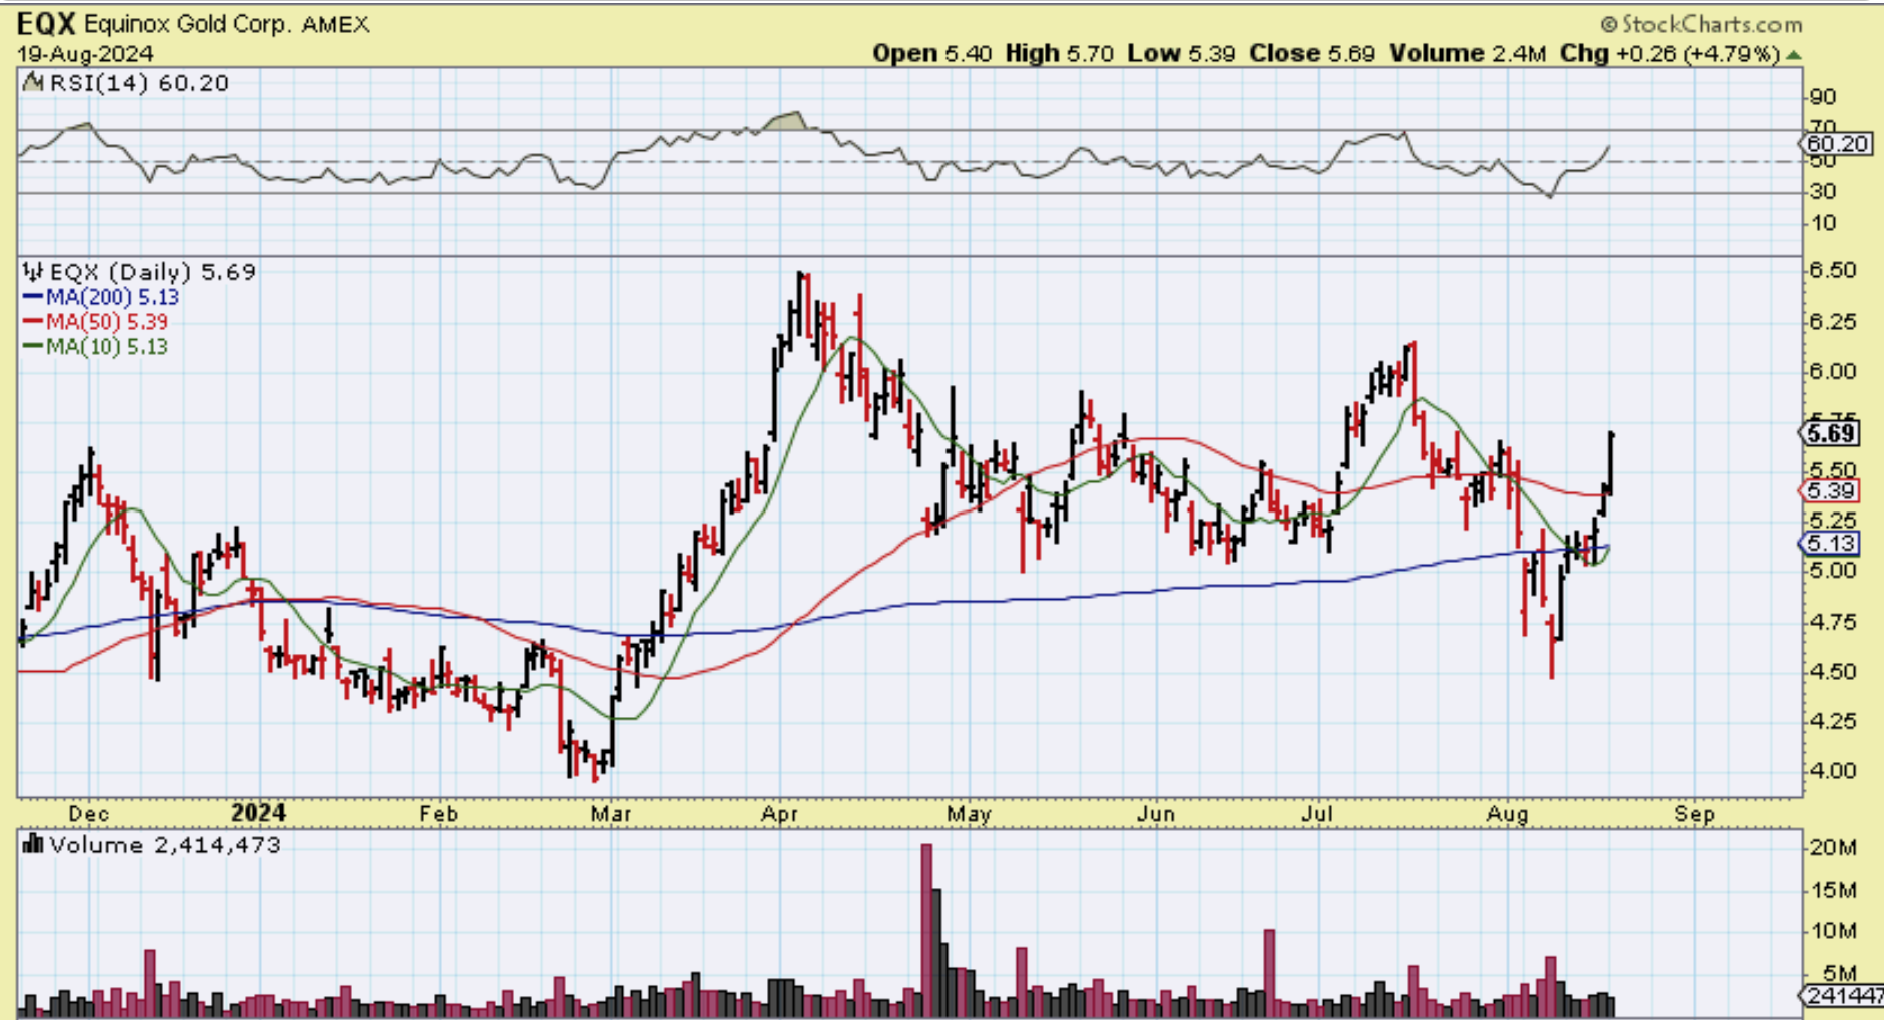This screenshot has width=1884, height=1020.
Task: Click the MA(10) 5.13 legend entry
Action: click(x=95, y=347)
